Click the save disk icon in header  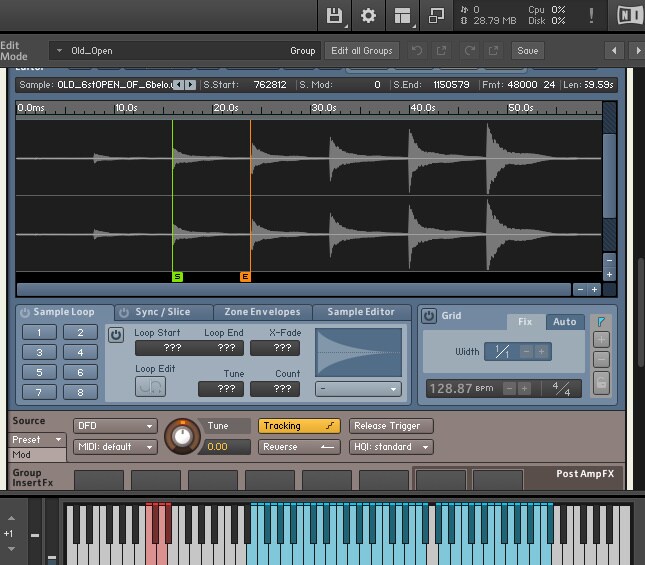tap(334, 16)
